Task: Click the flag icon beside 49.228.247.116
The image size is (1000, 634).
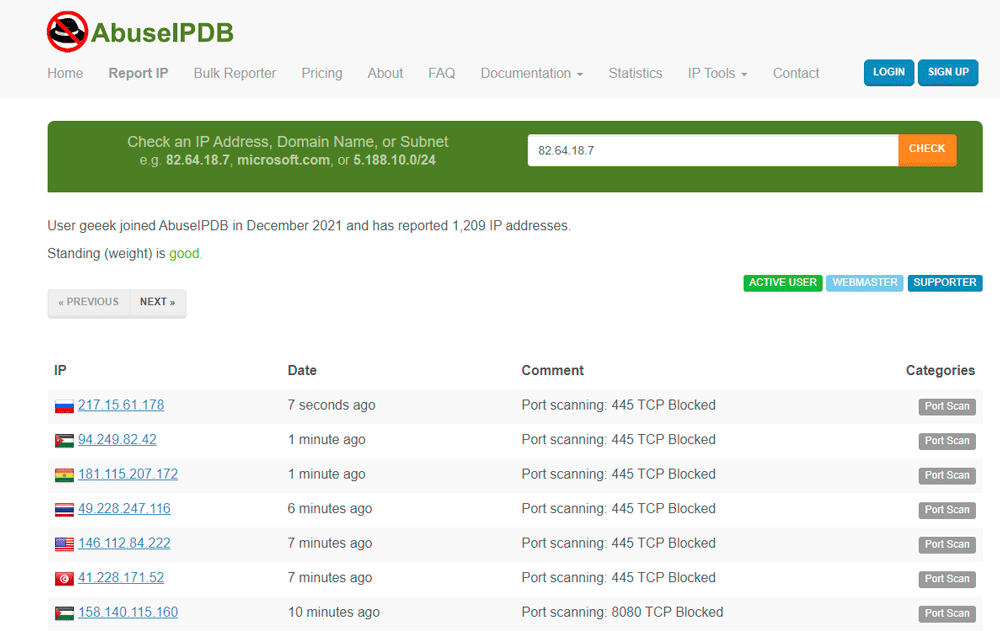Action: click(x=64, y=510)
